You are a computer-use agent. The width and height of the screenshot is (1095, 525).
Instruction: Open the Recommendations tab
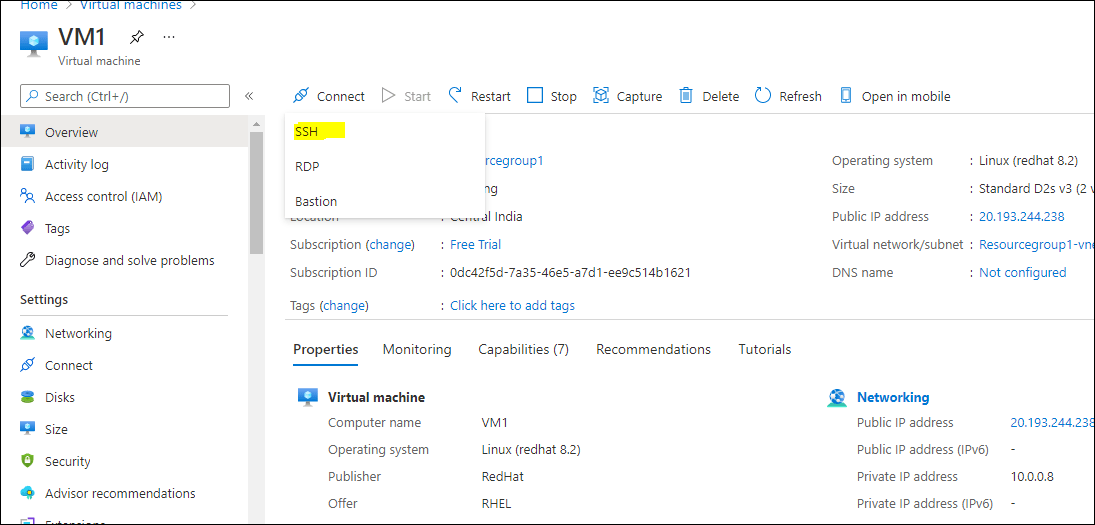(654, 349)
